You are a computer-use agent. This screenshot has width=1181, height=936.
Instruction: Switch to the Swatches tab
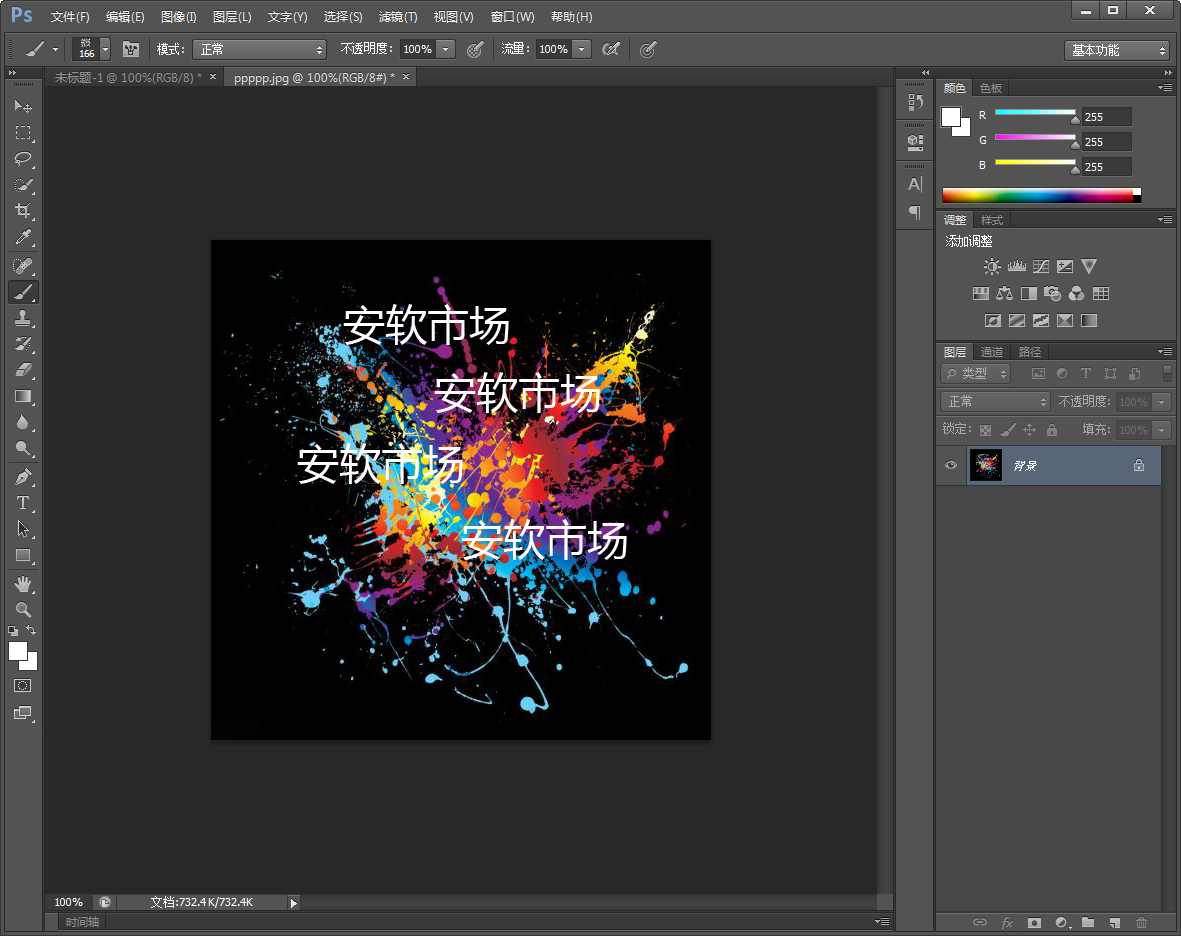[x=991, y=88]
